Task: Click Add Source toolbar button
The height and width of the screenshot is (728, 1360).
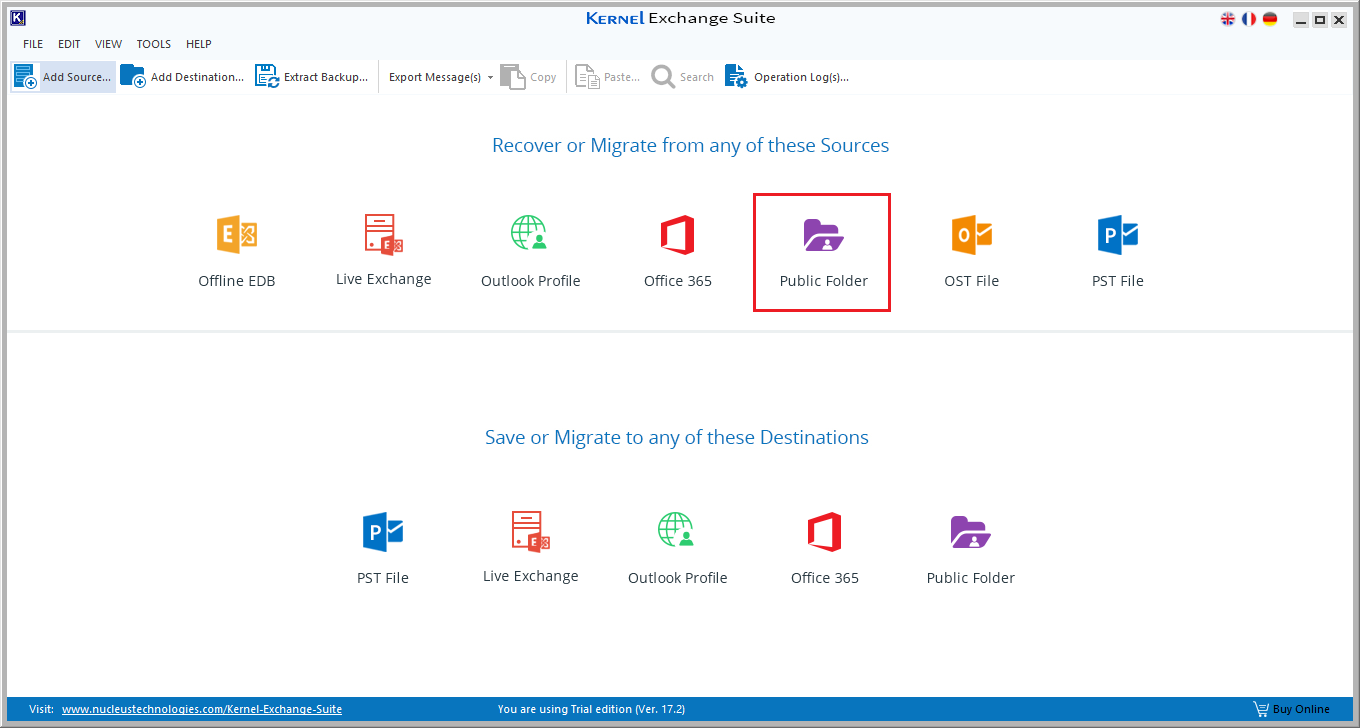Action: (x=63, y=77)
